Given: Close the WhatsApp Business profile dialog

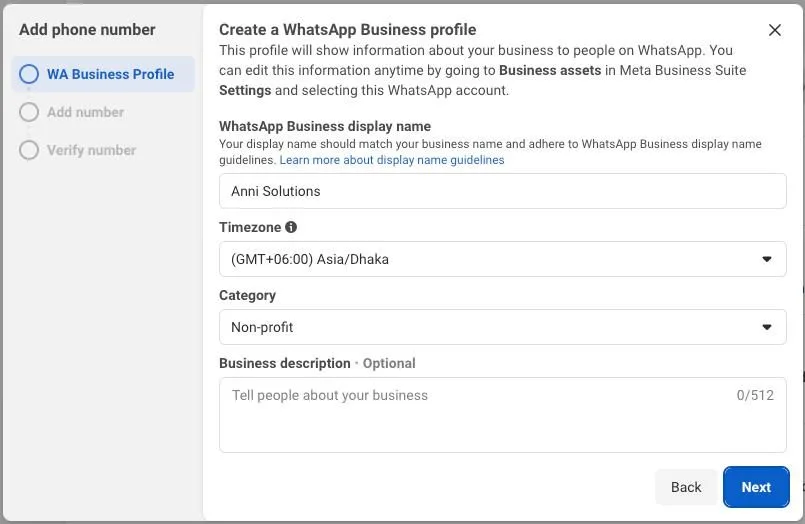Looking at the screenshot, I should [x=775, y=30].
